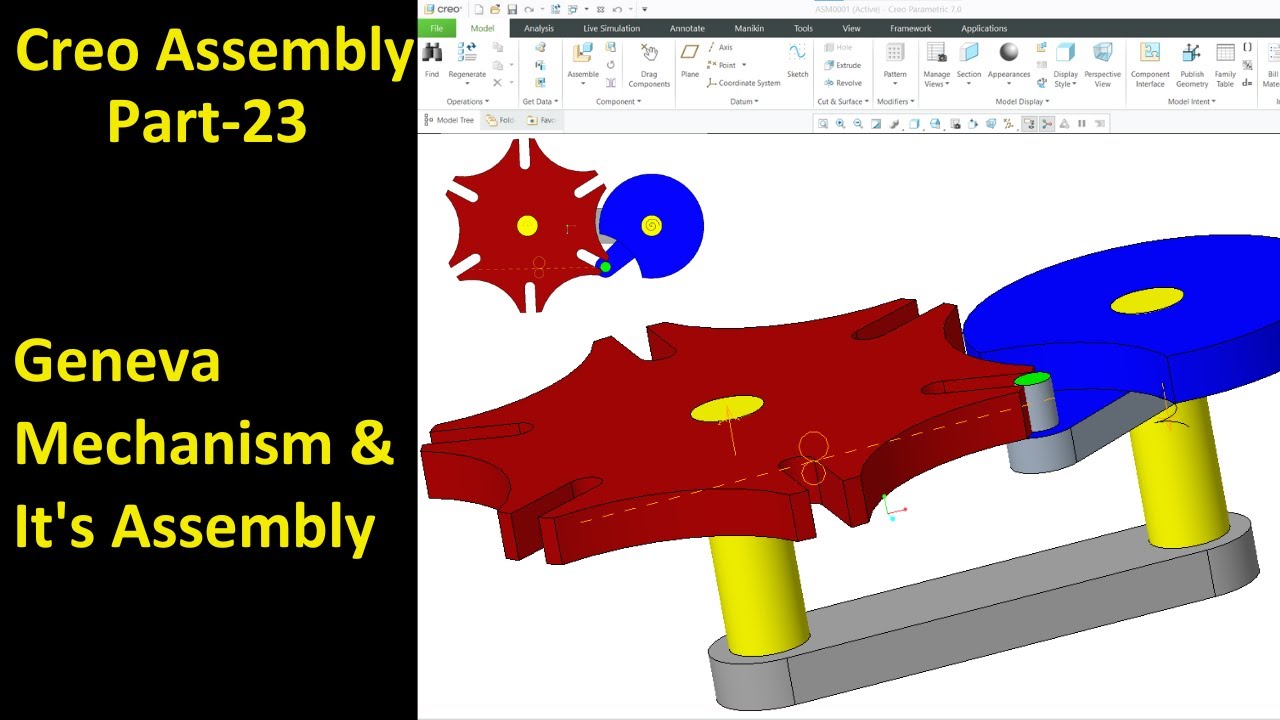Click the Publish Geometry icon
The image size is (1280, 720).
coord(1192,53)
